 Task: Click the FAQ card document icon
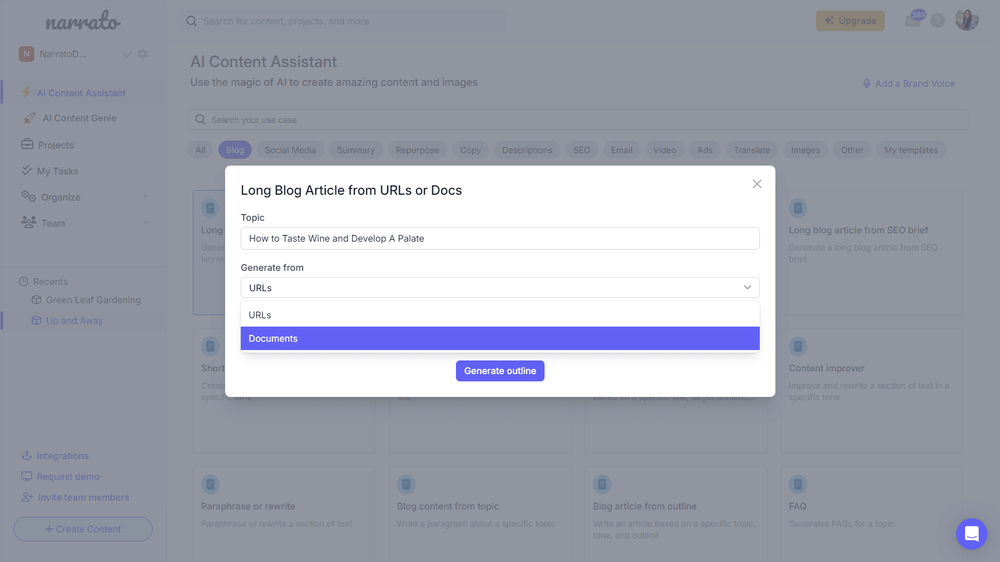point(798,484)
